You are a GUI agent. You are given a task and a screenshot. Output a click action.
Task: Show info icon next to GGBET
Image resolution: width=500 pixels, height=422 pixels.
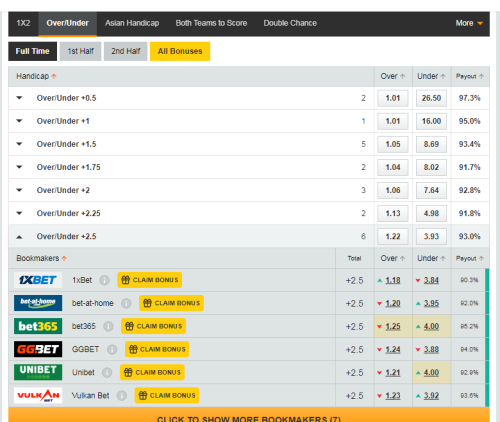112,349
